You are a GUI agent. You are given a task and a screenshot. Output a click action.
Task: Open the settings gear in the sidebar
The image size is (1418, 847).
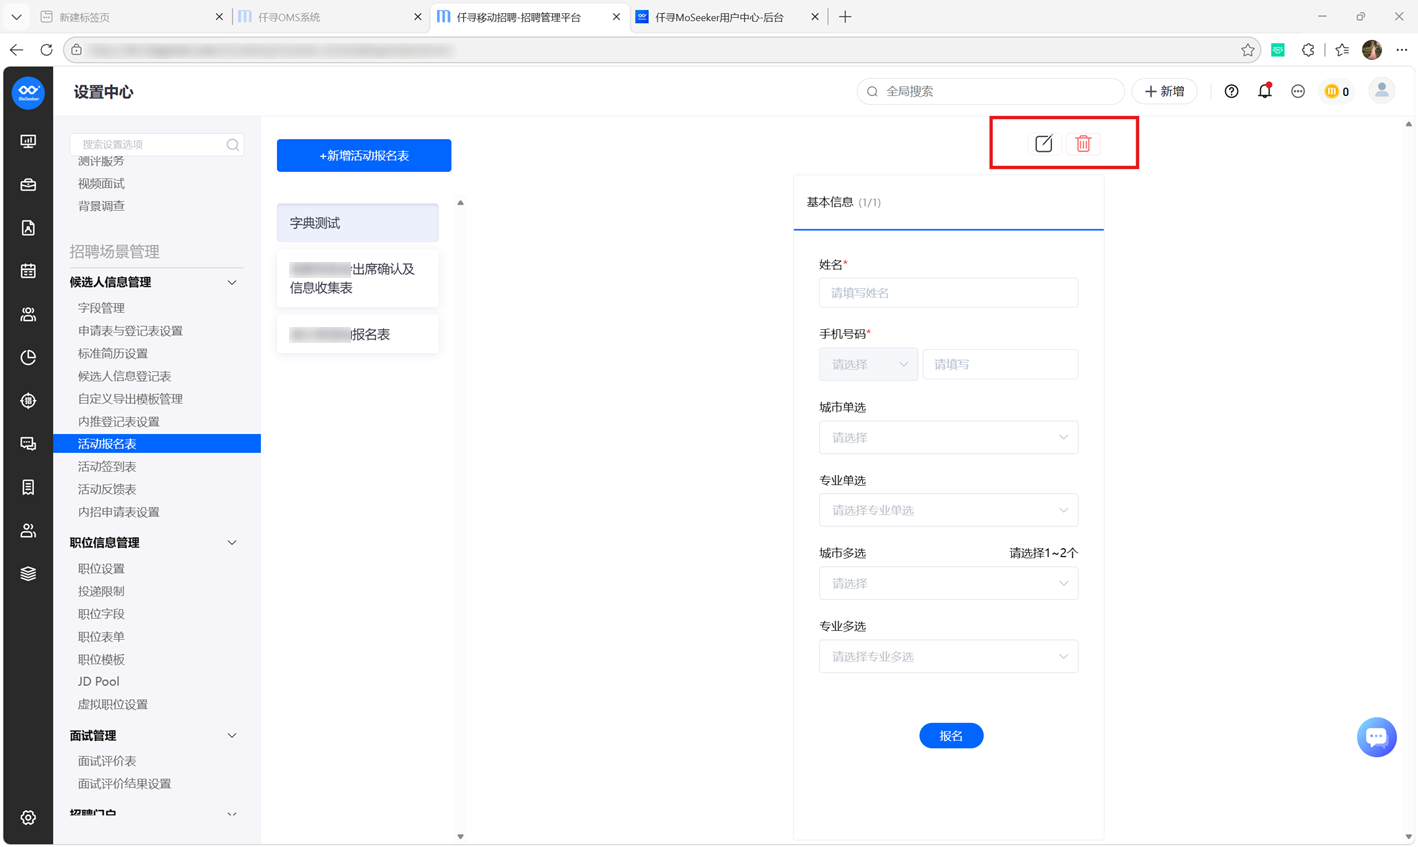[x=28, y=817]
